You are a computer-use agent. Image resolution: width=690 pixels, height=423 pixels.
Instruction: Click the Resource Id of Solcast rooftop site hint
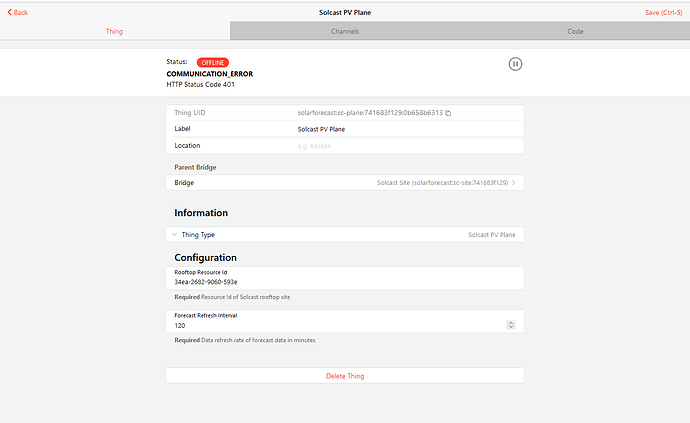pyautogui.click(x=246, y=297)
